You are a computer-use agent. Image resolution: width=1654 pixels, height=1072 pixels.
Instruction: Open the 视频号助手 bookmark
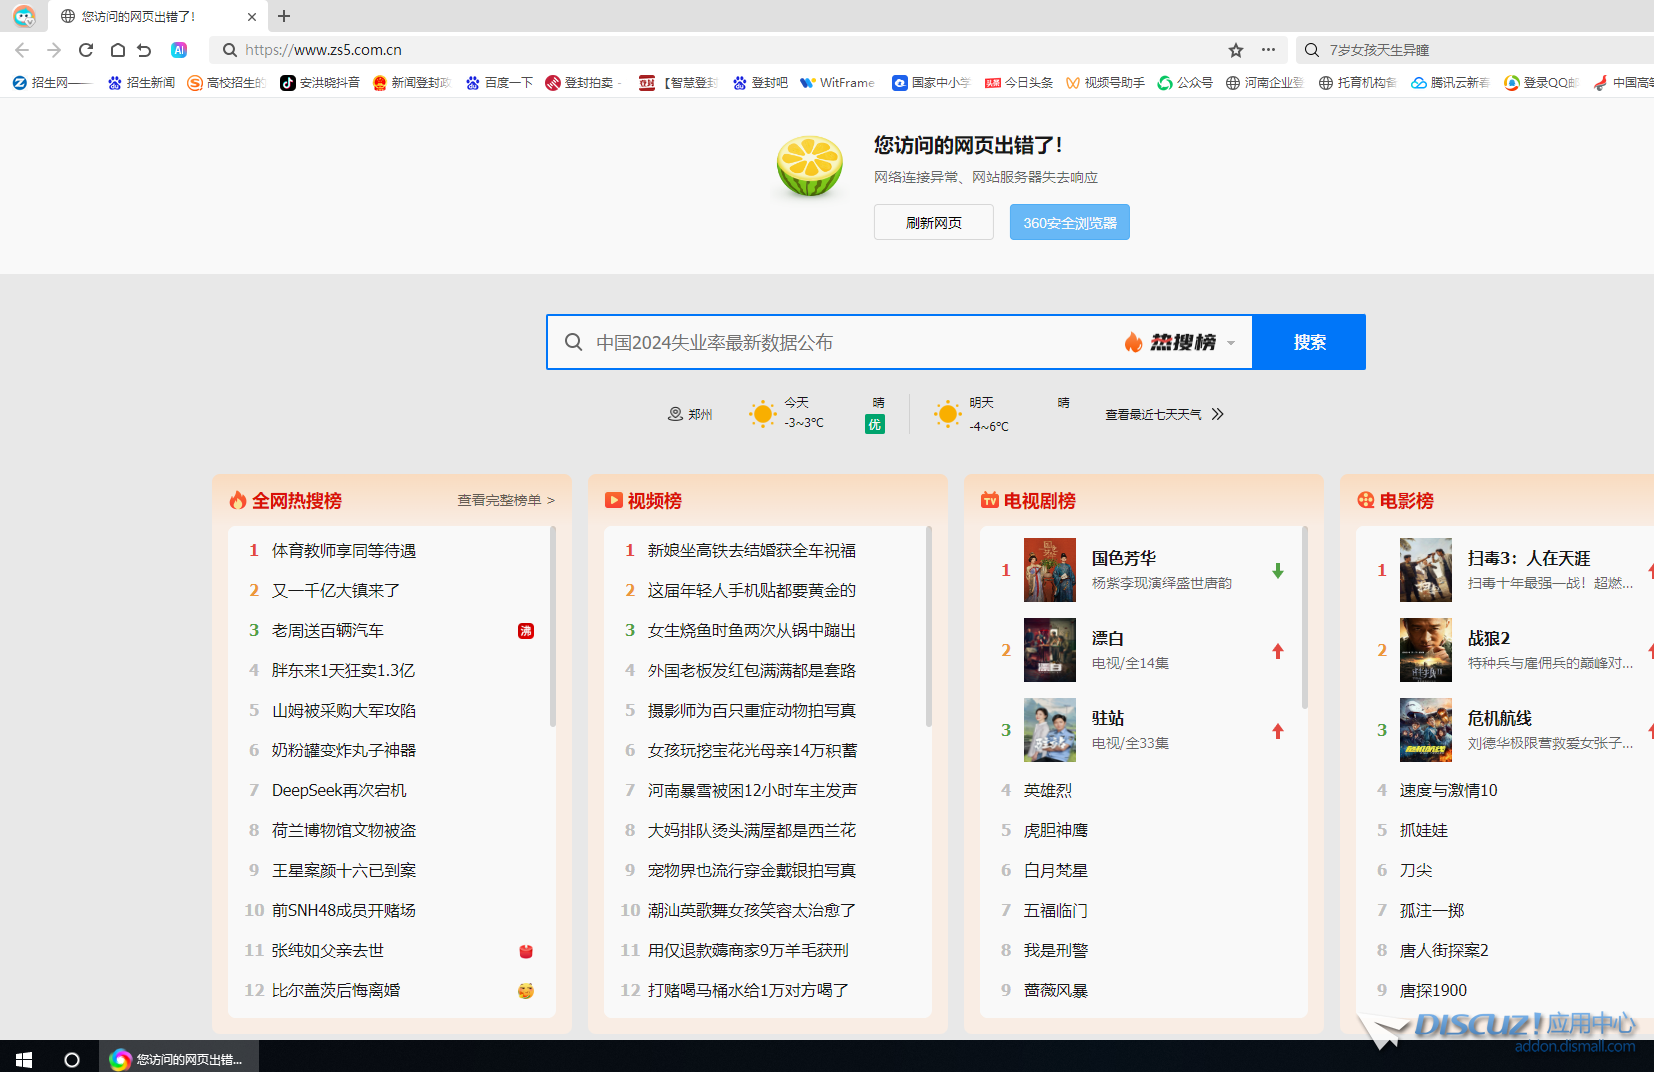[x=1105, y=83]
